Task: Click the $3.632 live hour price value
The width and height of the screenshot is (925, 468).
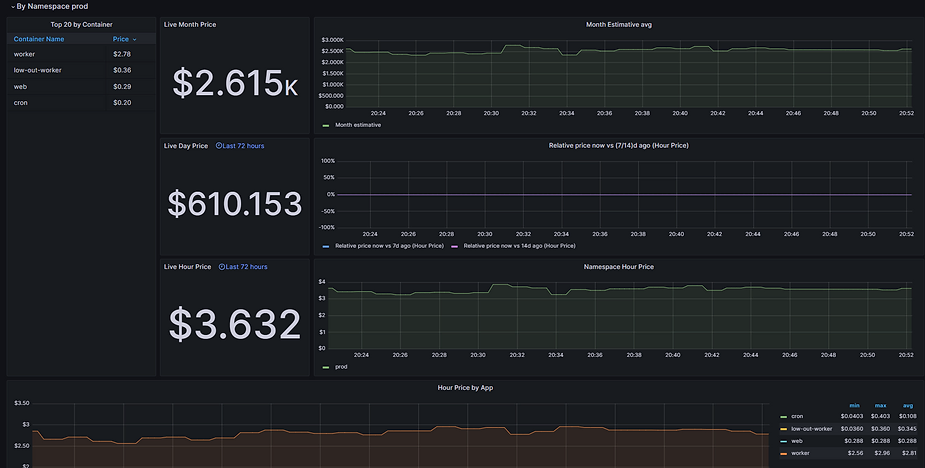Action: coord(235,325)
